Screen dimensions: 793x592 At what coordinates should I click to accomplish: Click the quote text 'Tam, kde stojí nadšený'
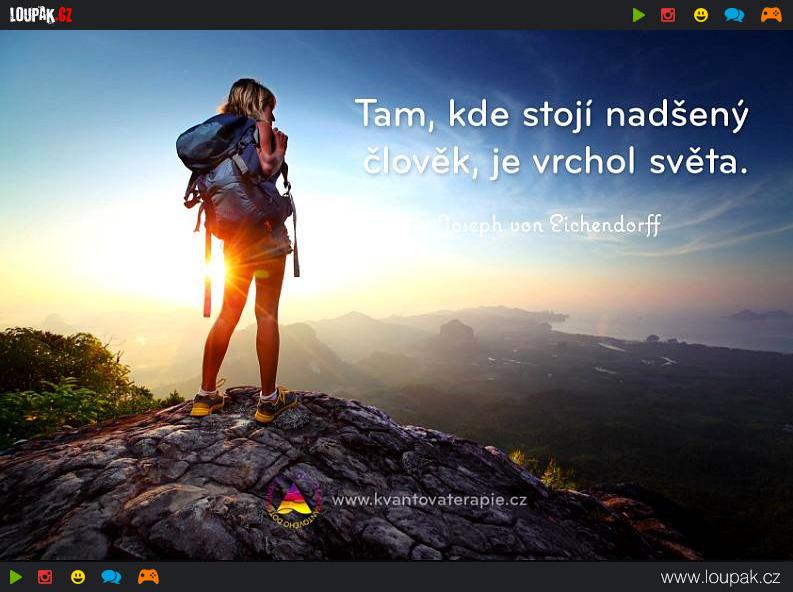[552, 115]
